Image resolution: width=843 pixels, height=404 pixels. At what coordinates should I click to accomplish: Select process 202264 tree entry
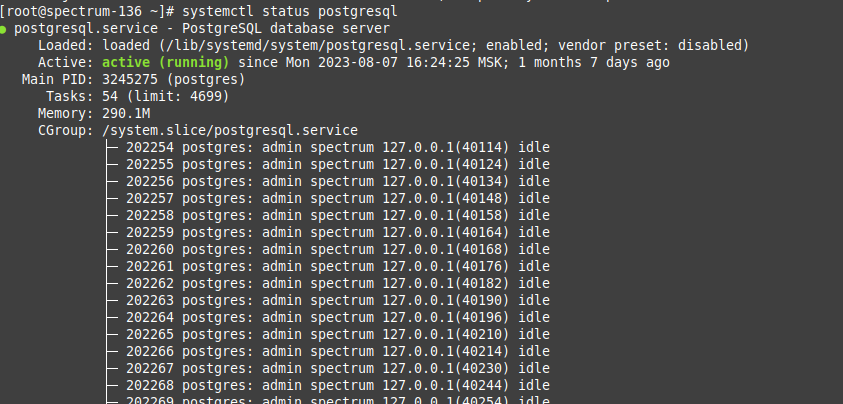point(150,318)
